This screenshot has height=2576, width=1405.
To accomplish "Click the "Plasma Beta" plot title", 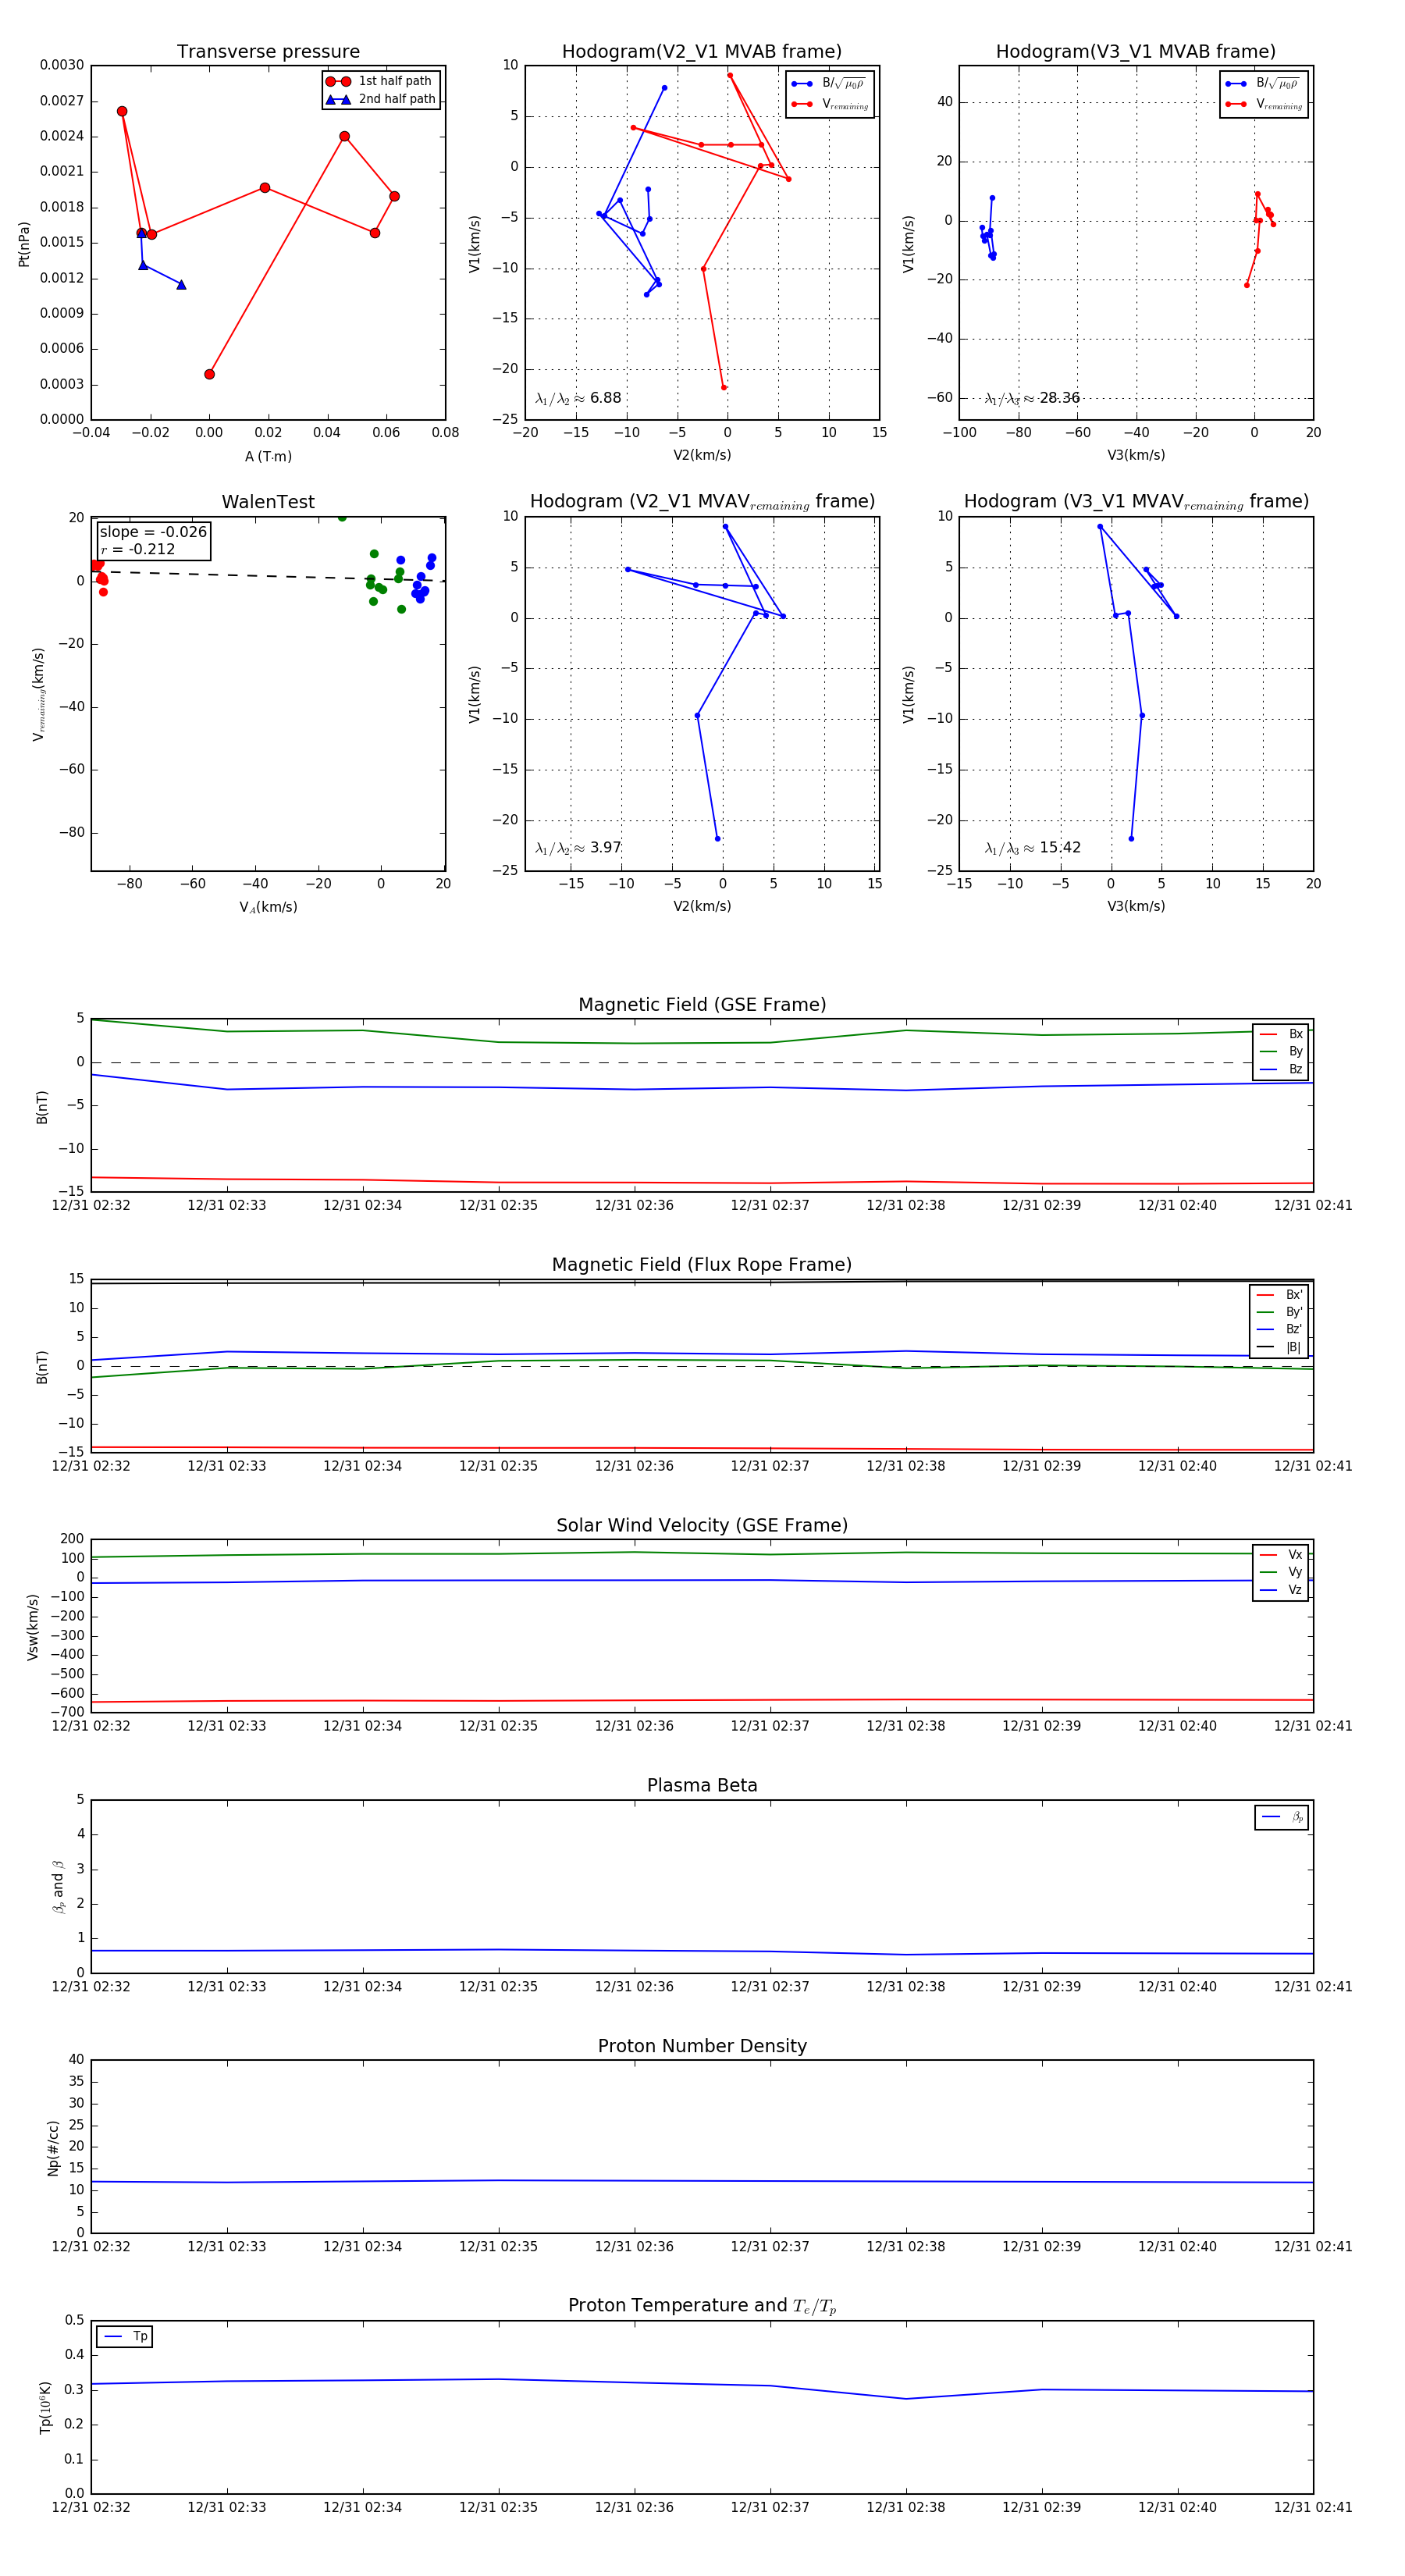I will click(x=702, y=1786).
